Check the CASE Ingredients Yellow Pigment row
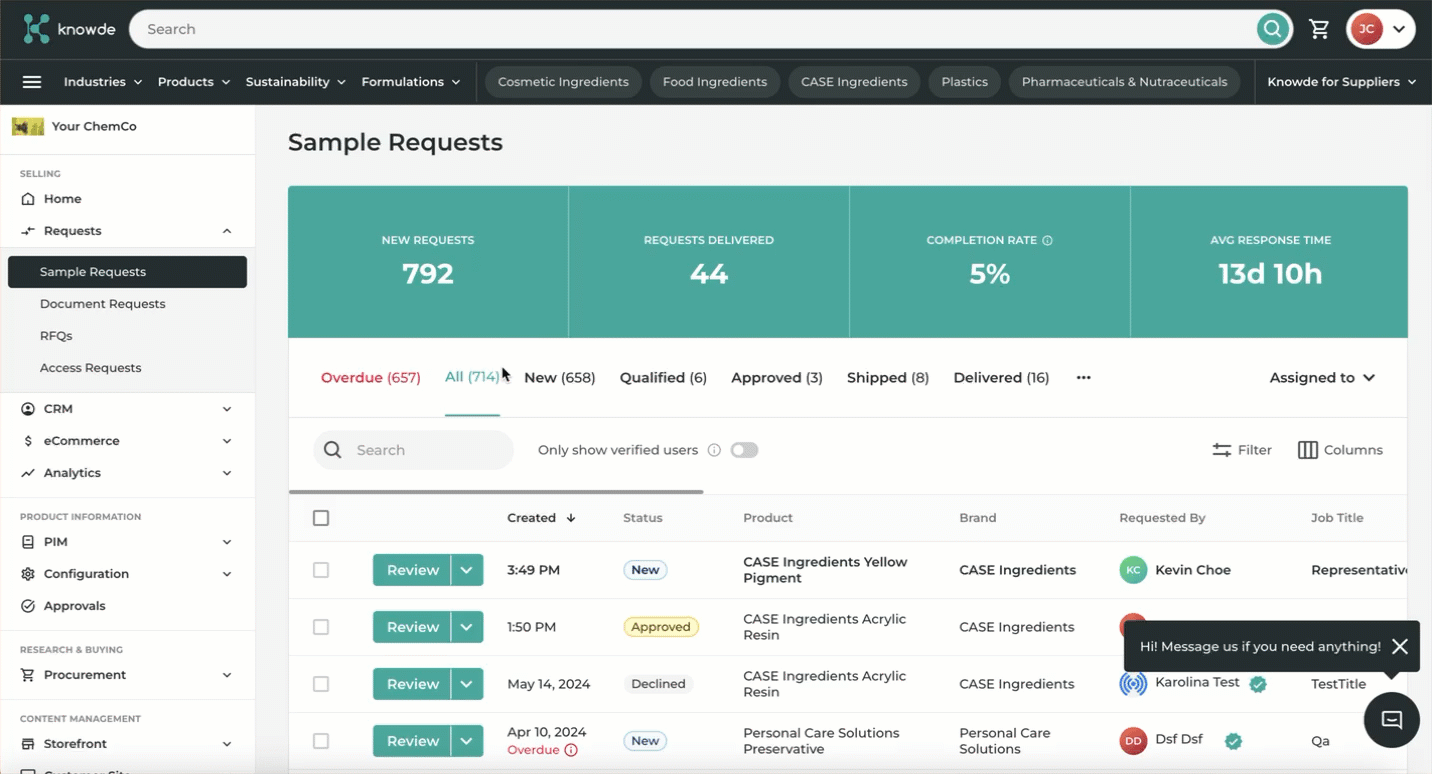 coord(321,570)
